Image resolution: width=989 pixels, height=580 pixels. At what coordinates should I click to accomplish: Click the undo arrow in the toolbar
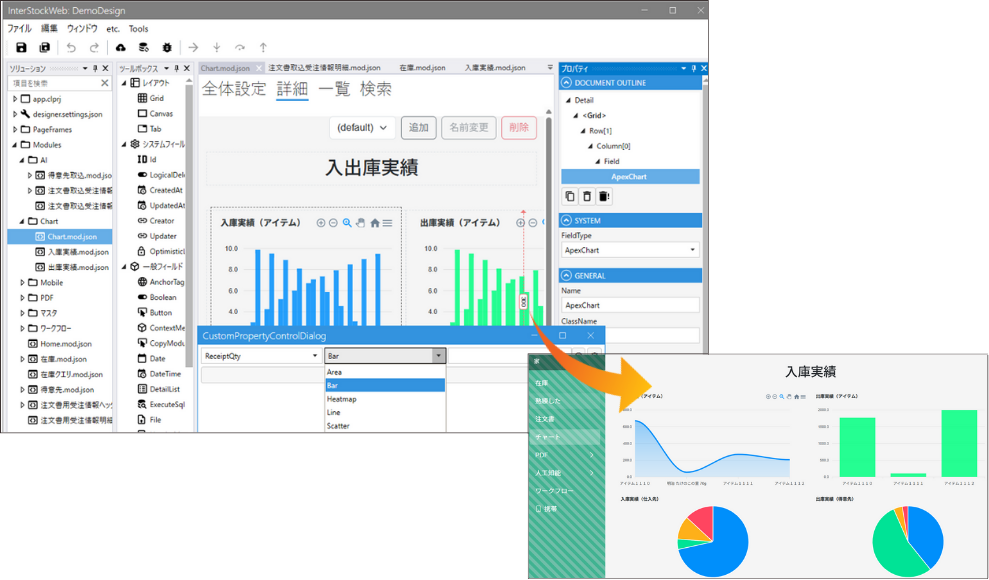click(x=71, y=47)
